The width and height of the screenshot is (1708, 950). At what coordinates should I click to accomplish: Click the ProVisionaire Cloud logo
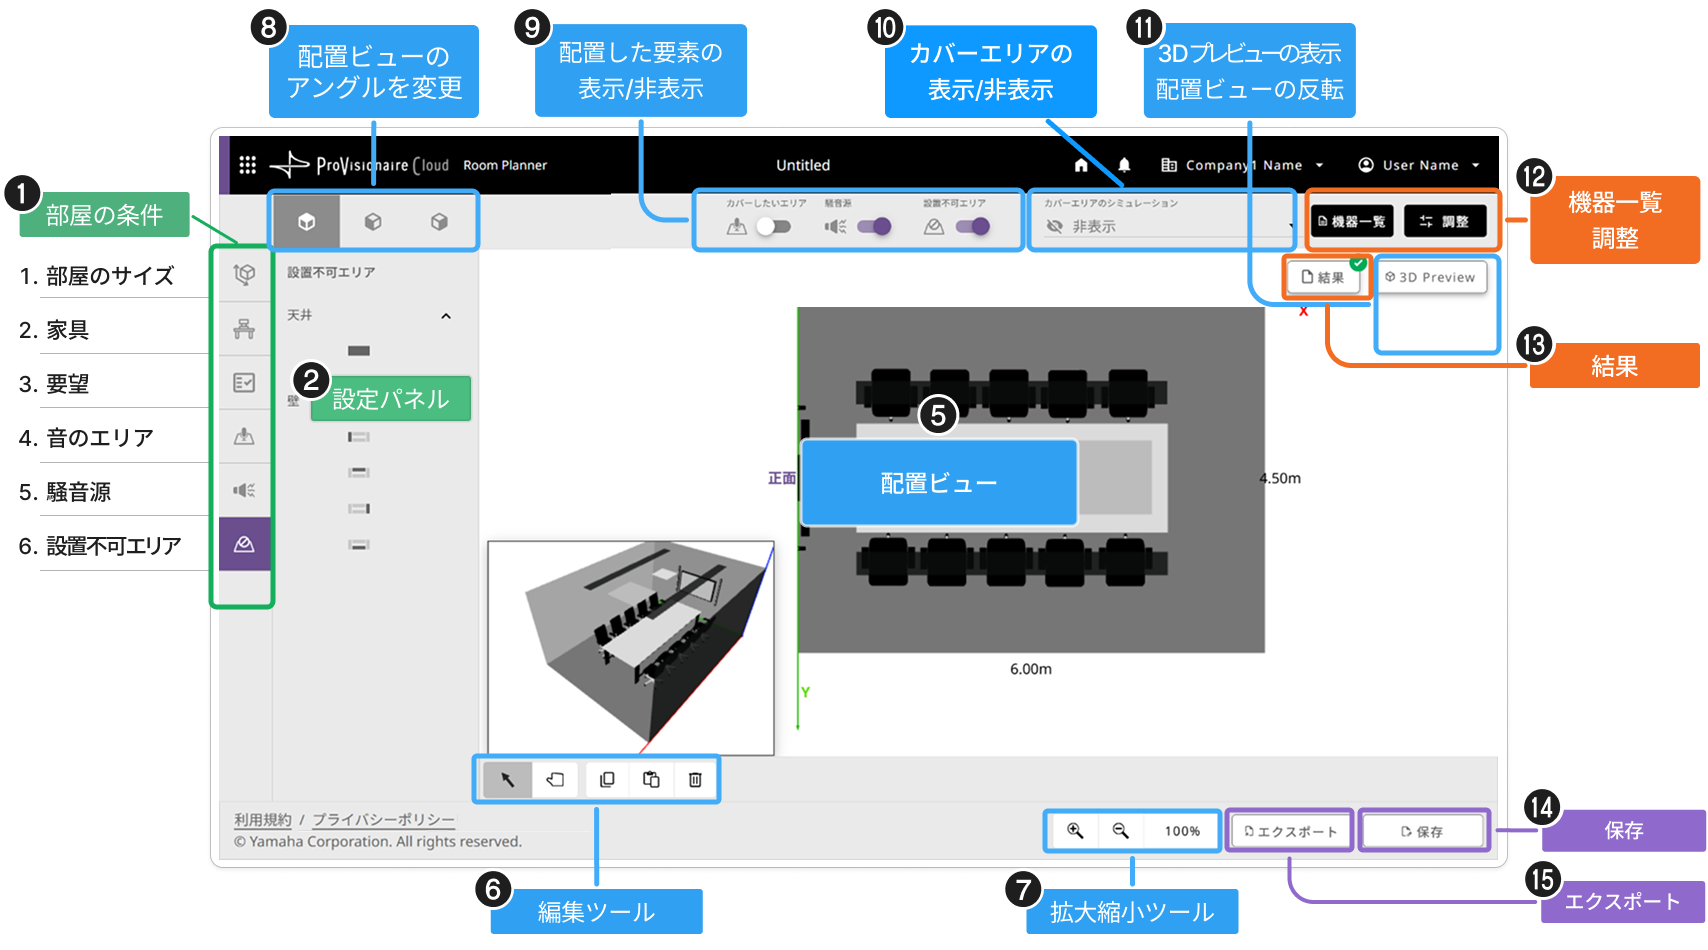(360, 165)
